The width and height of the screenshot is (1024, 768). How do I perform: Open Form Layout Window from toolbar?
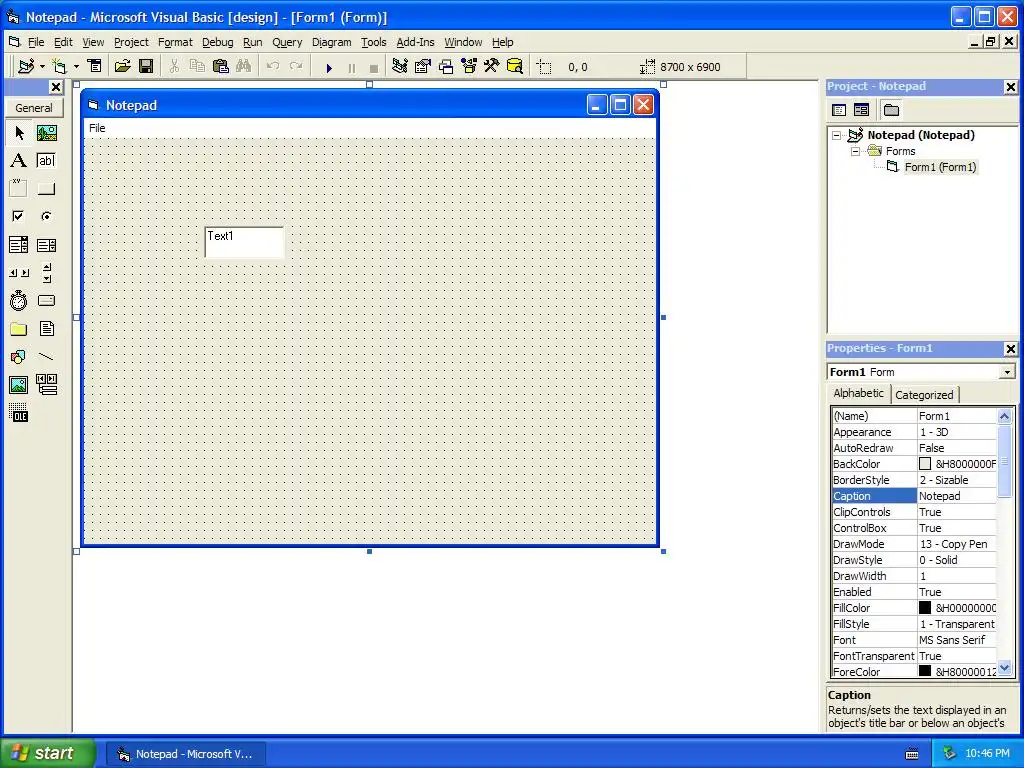pos(446,67)
